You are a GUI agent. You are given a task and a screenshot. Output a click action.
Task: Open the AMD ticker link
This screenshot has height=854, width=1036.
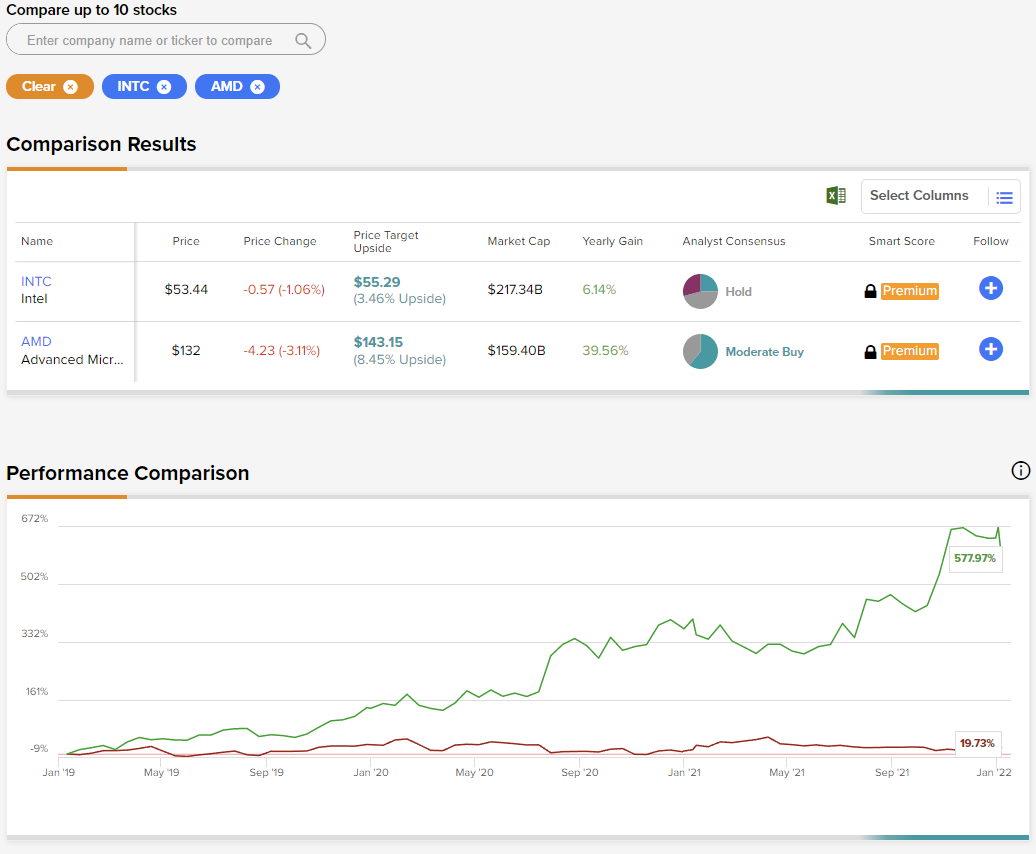36,341
